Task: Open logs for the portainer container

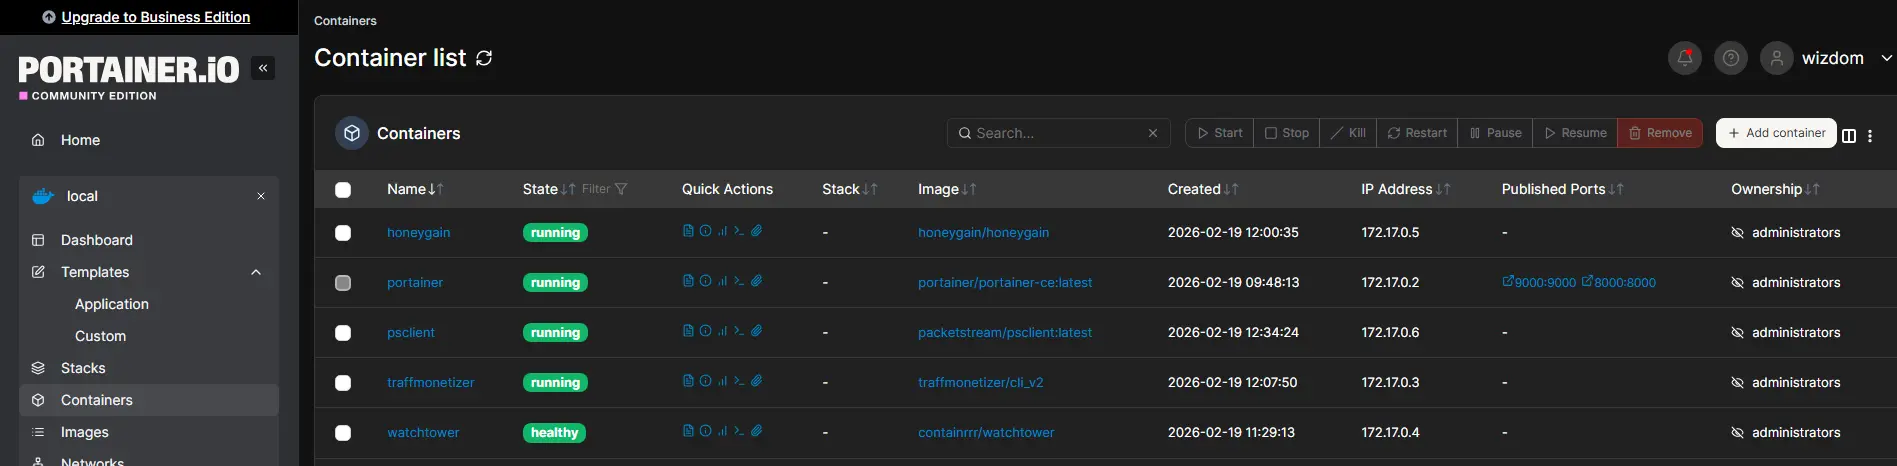Action: click(688, 281)
